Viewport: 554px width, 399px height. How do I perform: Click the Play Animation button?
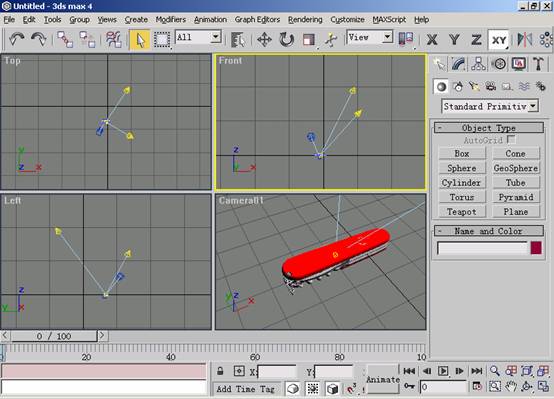click(x=443, y=371)
